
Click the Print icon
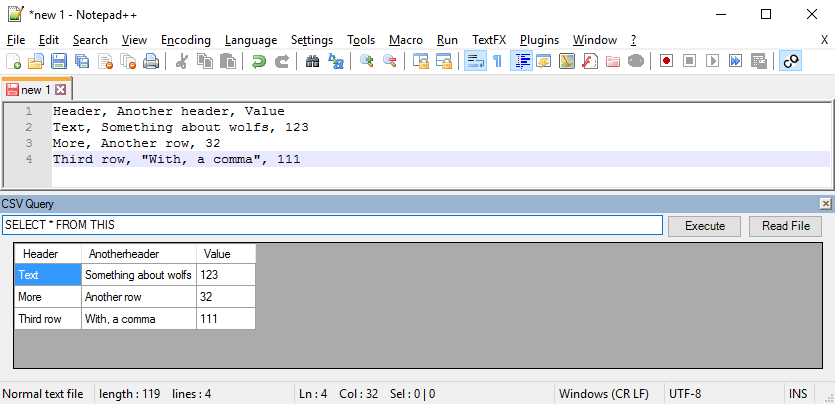click(x=151, y=61)
